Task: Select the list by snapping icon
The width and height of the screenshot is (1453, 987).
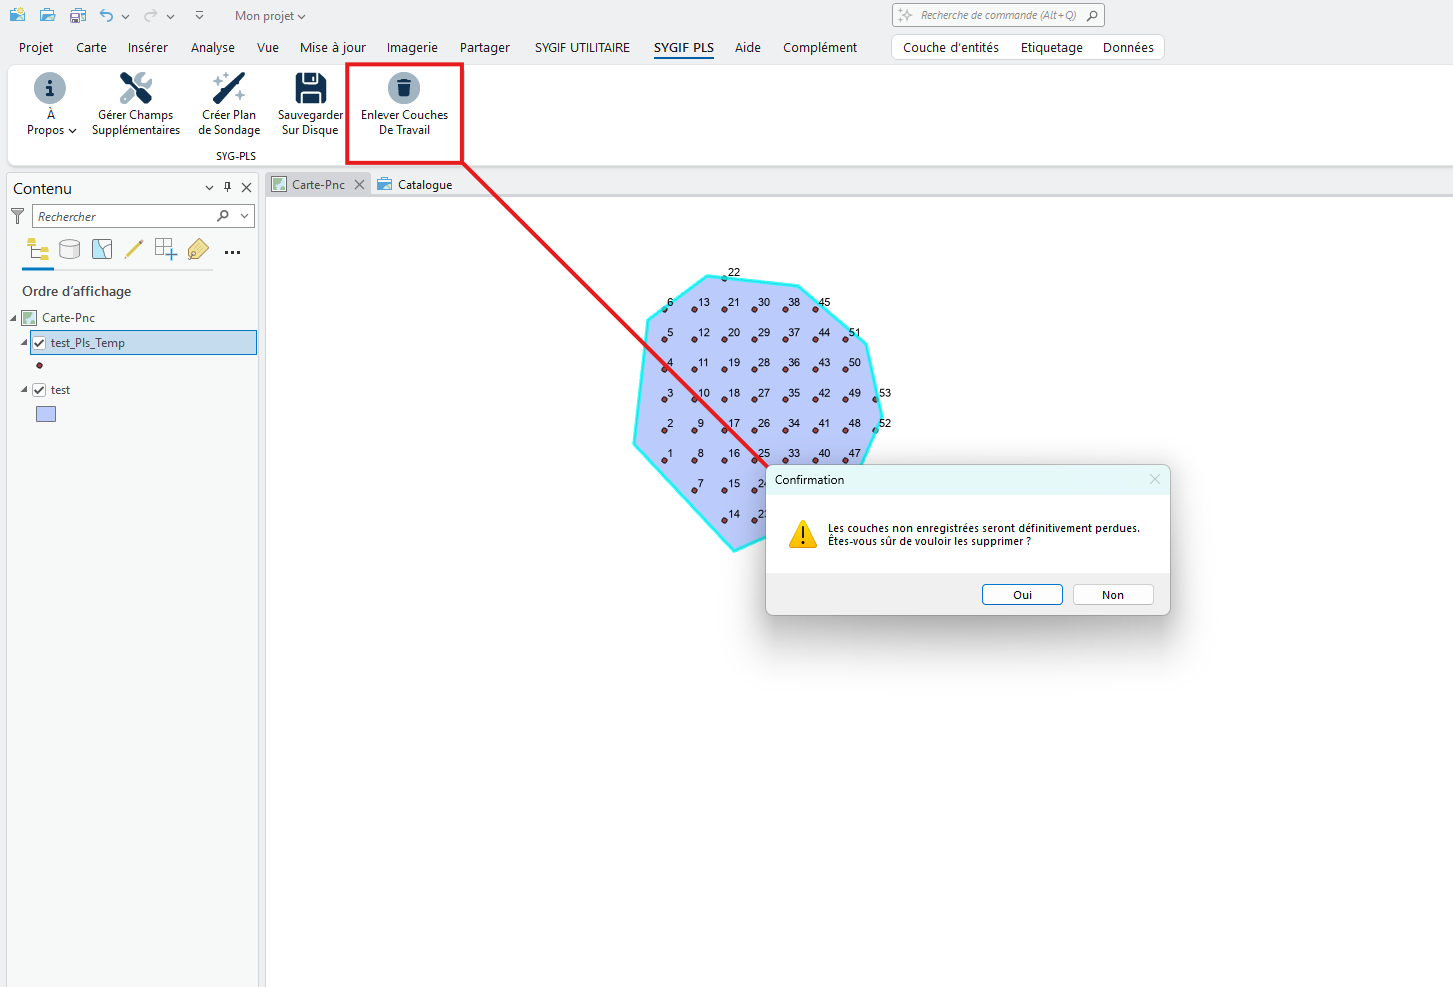Action: coord(166,249)
